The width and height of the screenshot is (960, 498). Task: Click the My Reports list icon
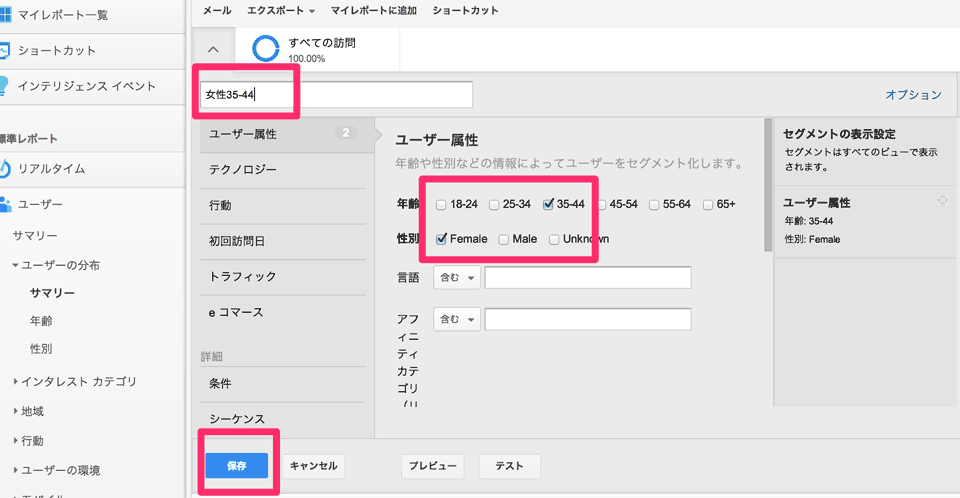coord(5,15)
